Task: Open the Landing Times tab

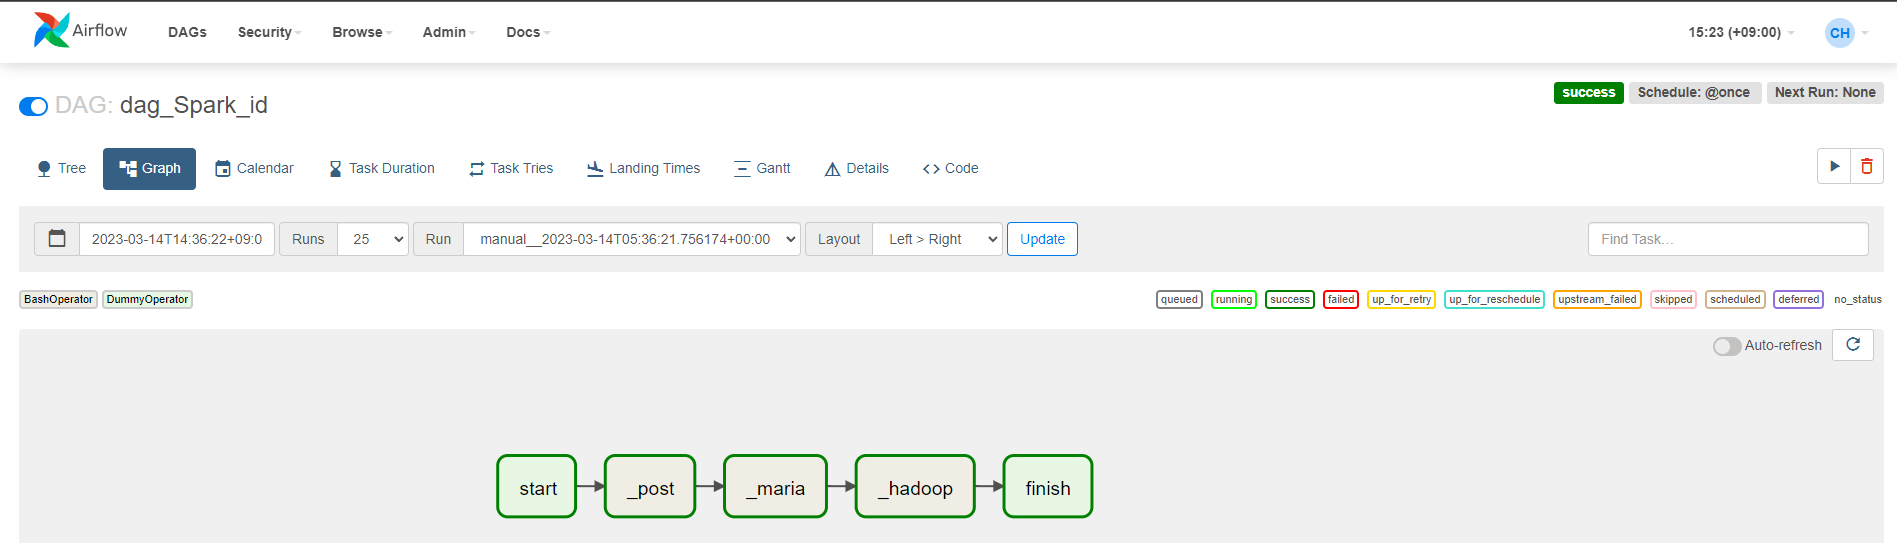Action: [643, 168]
